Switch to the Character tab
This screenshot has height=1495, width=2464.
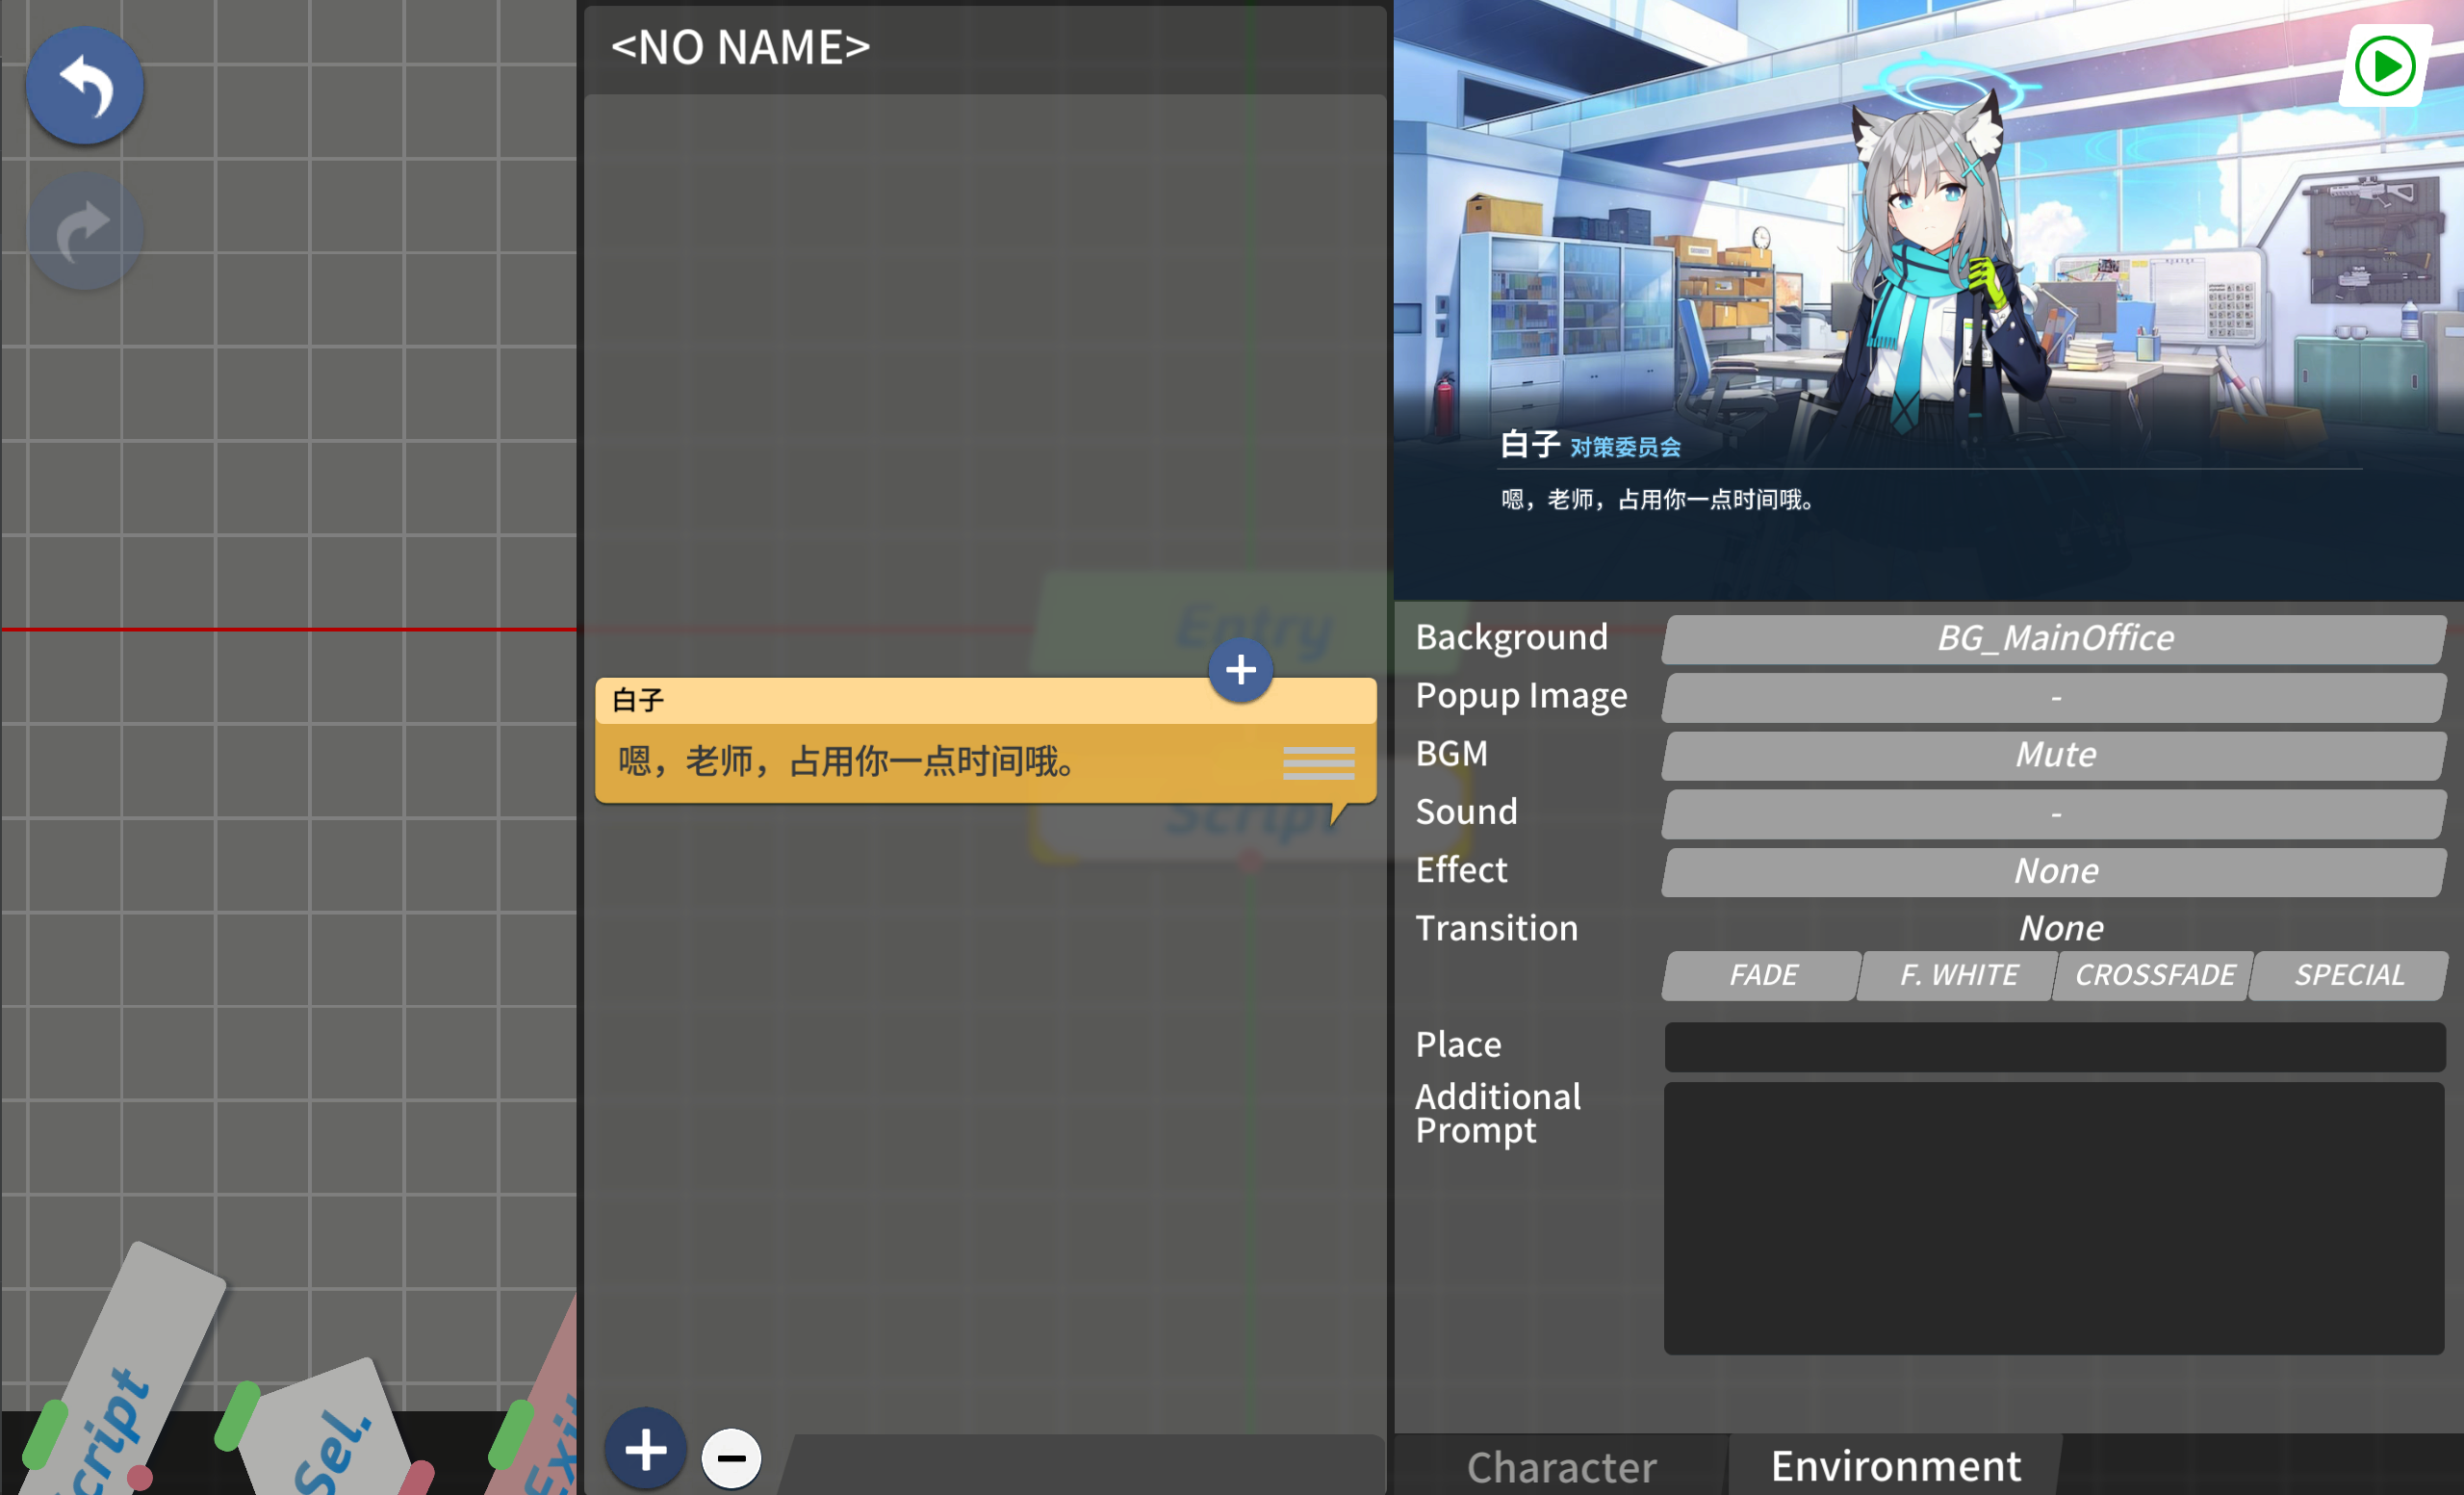(1561, 1466)
